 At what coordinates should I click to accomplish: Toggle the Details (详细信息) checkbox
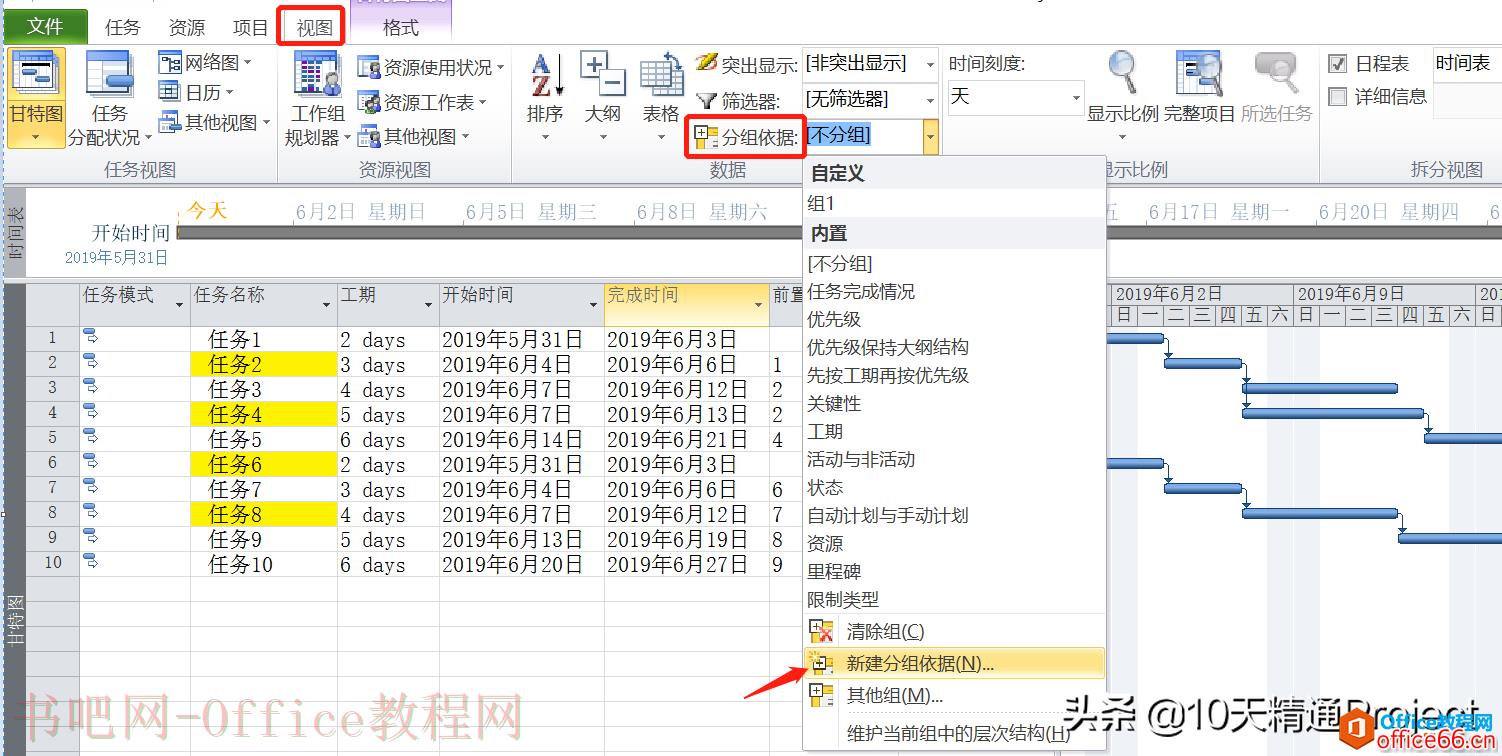1338,97
